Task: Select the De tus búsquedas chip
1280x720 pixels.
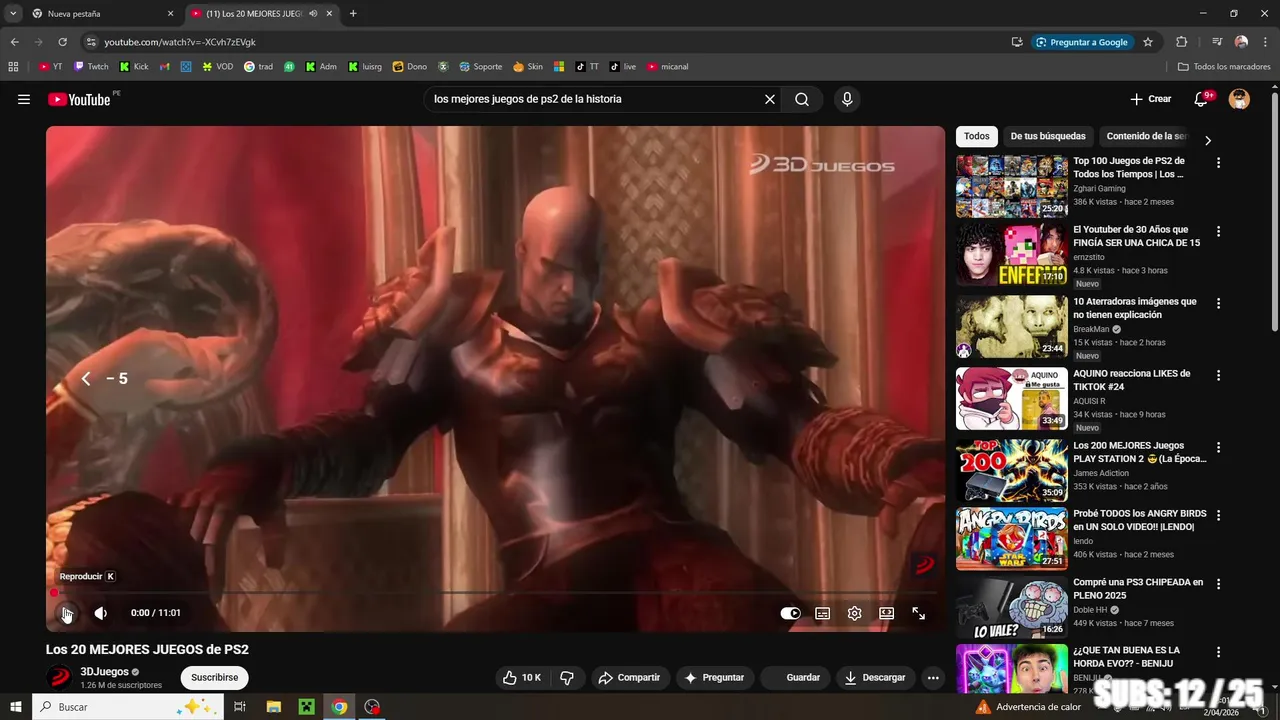Action: (x=1048, y=136)
